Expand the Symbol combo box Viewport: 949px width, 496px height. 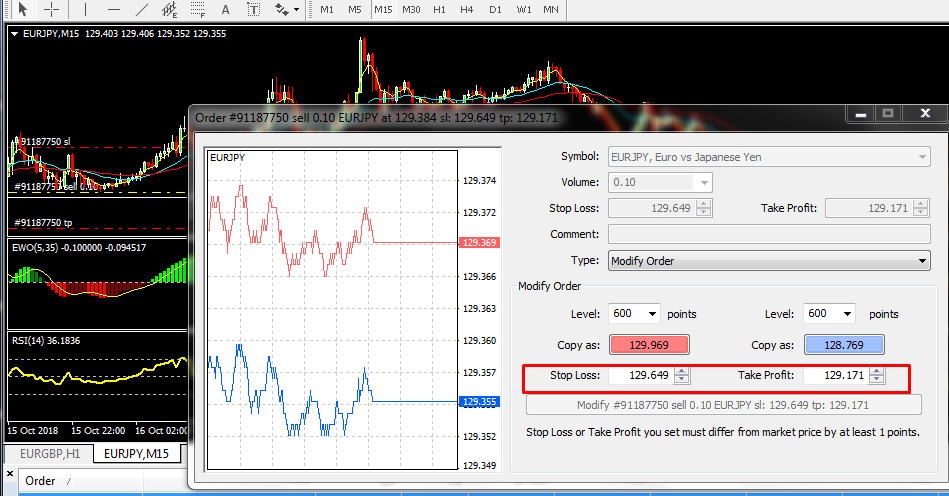pyautogui.click(x=922, y=157)
